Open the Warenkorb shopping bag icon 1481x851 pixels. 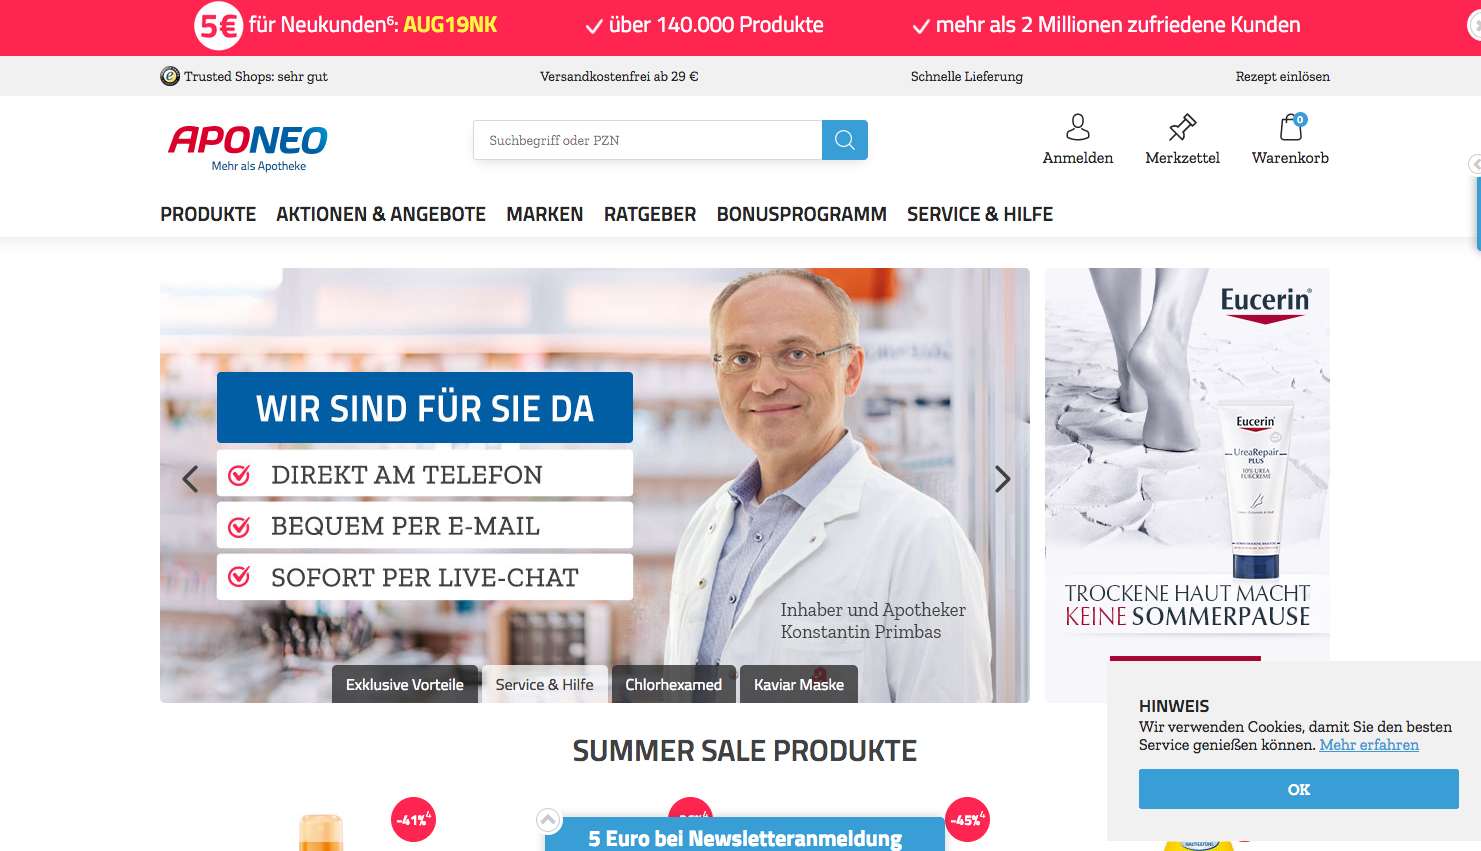pos(1291,127)
